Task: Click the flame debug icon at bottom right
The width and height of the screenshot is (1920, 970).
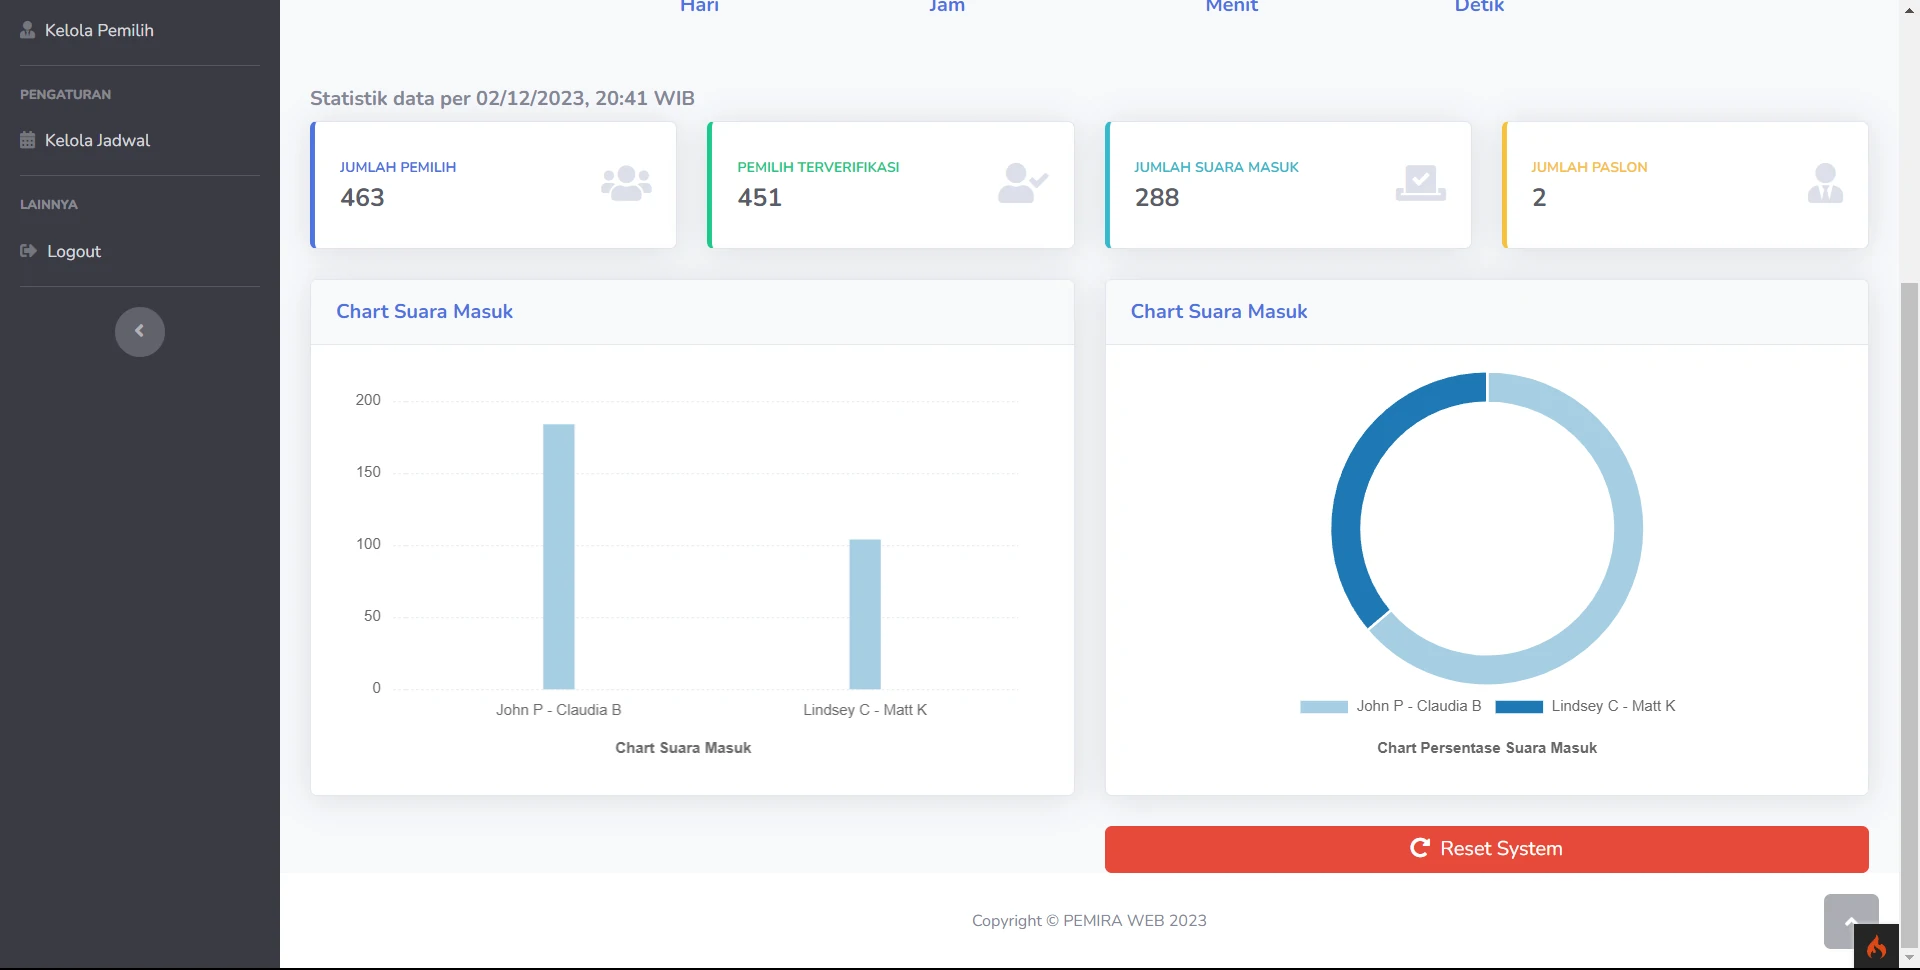Action: (1876, 947)
